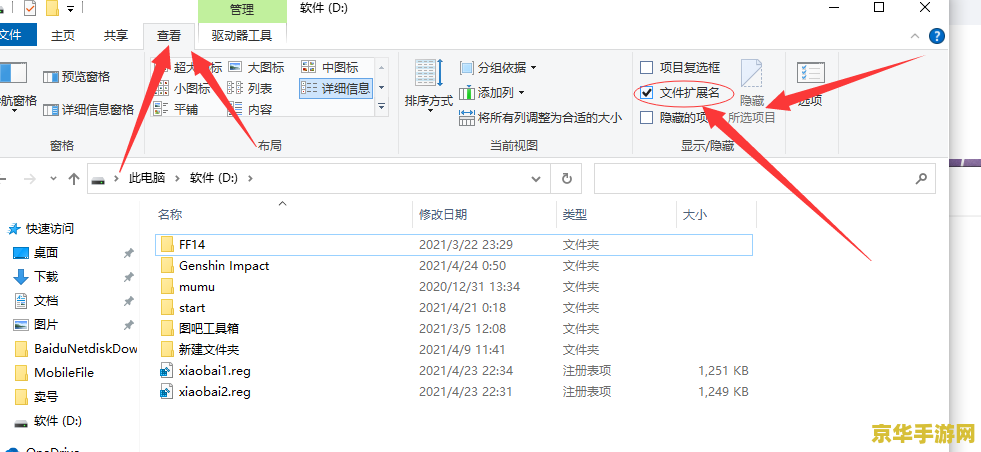This screenshot has height=452, width=981.
Task: Select the start folder
Action: (454, 307)
